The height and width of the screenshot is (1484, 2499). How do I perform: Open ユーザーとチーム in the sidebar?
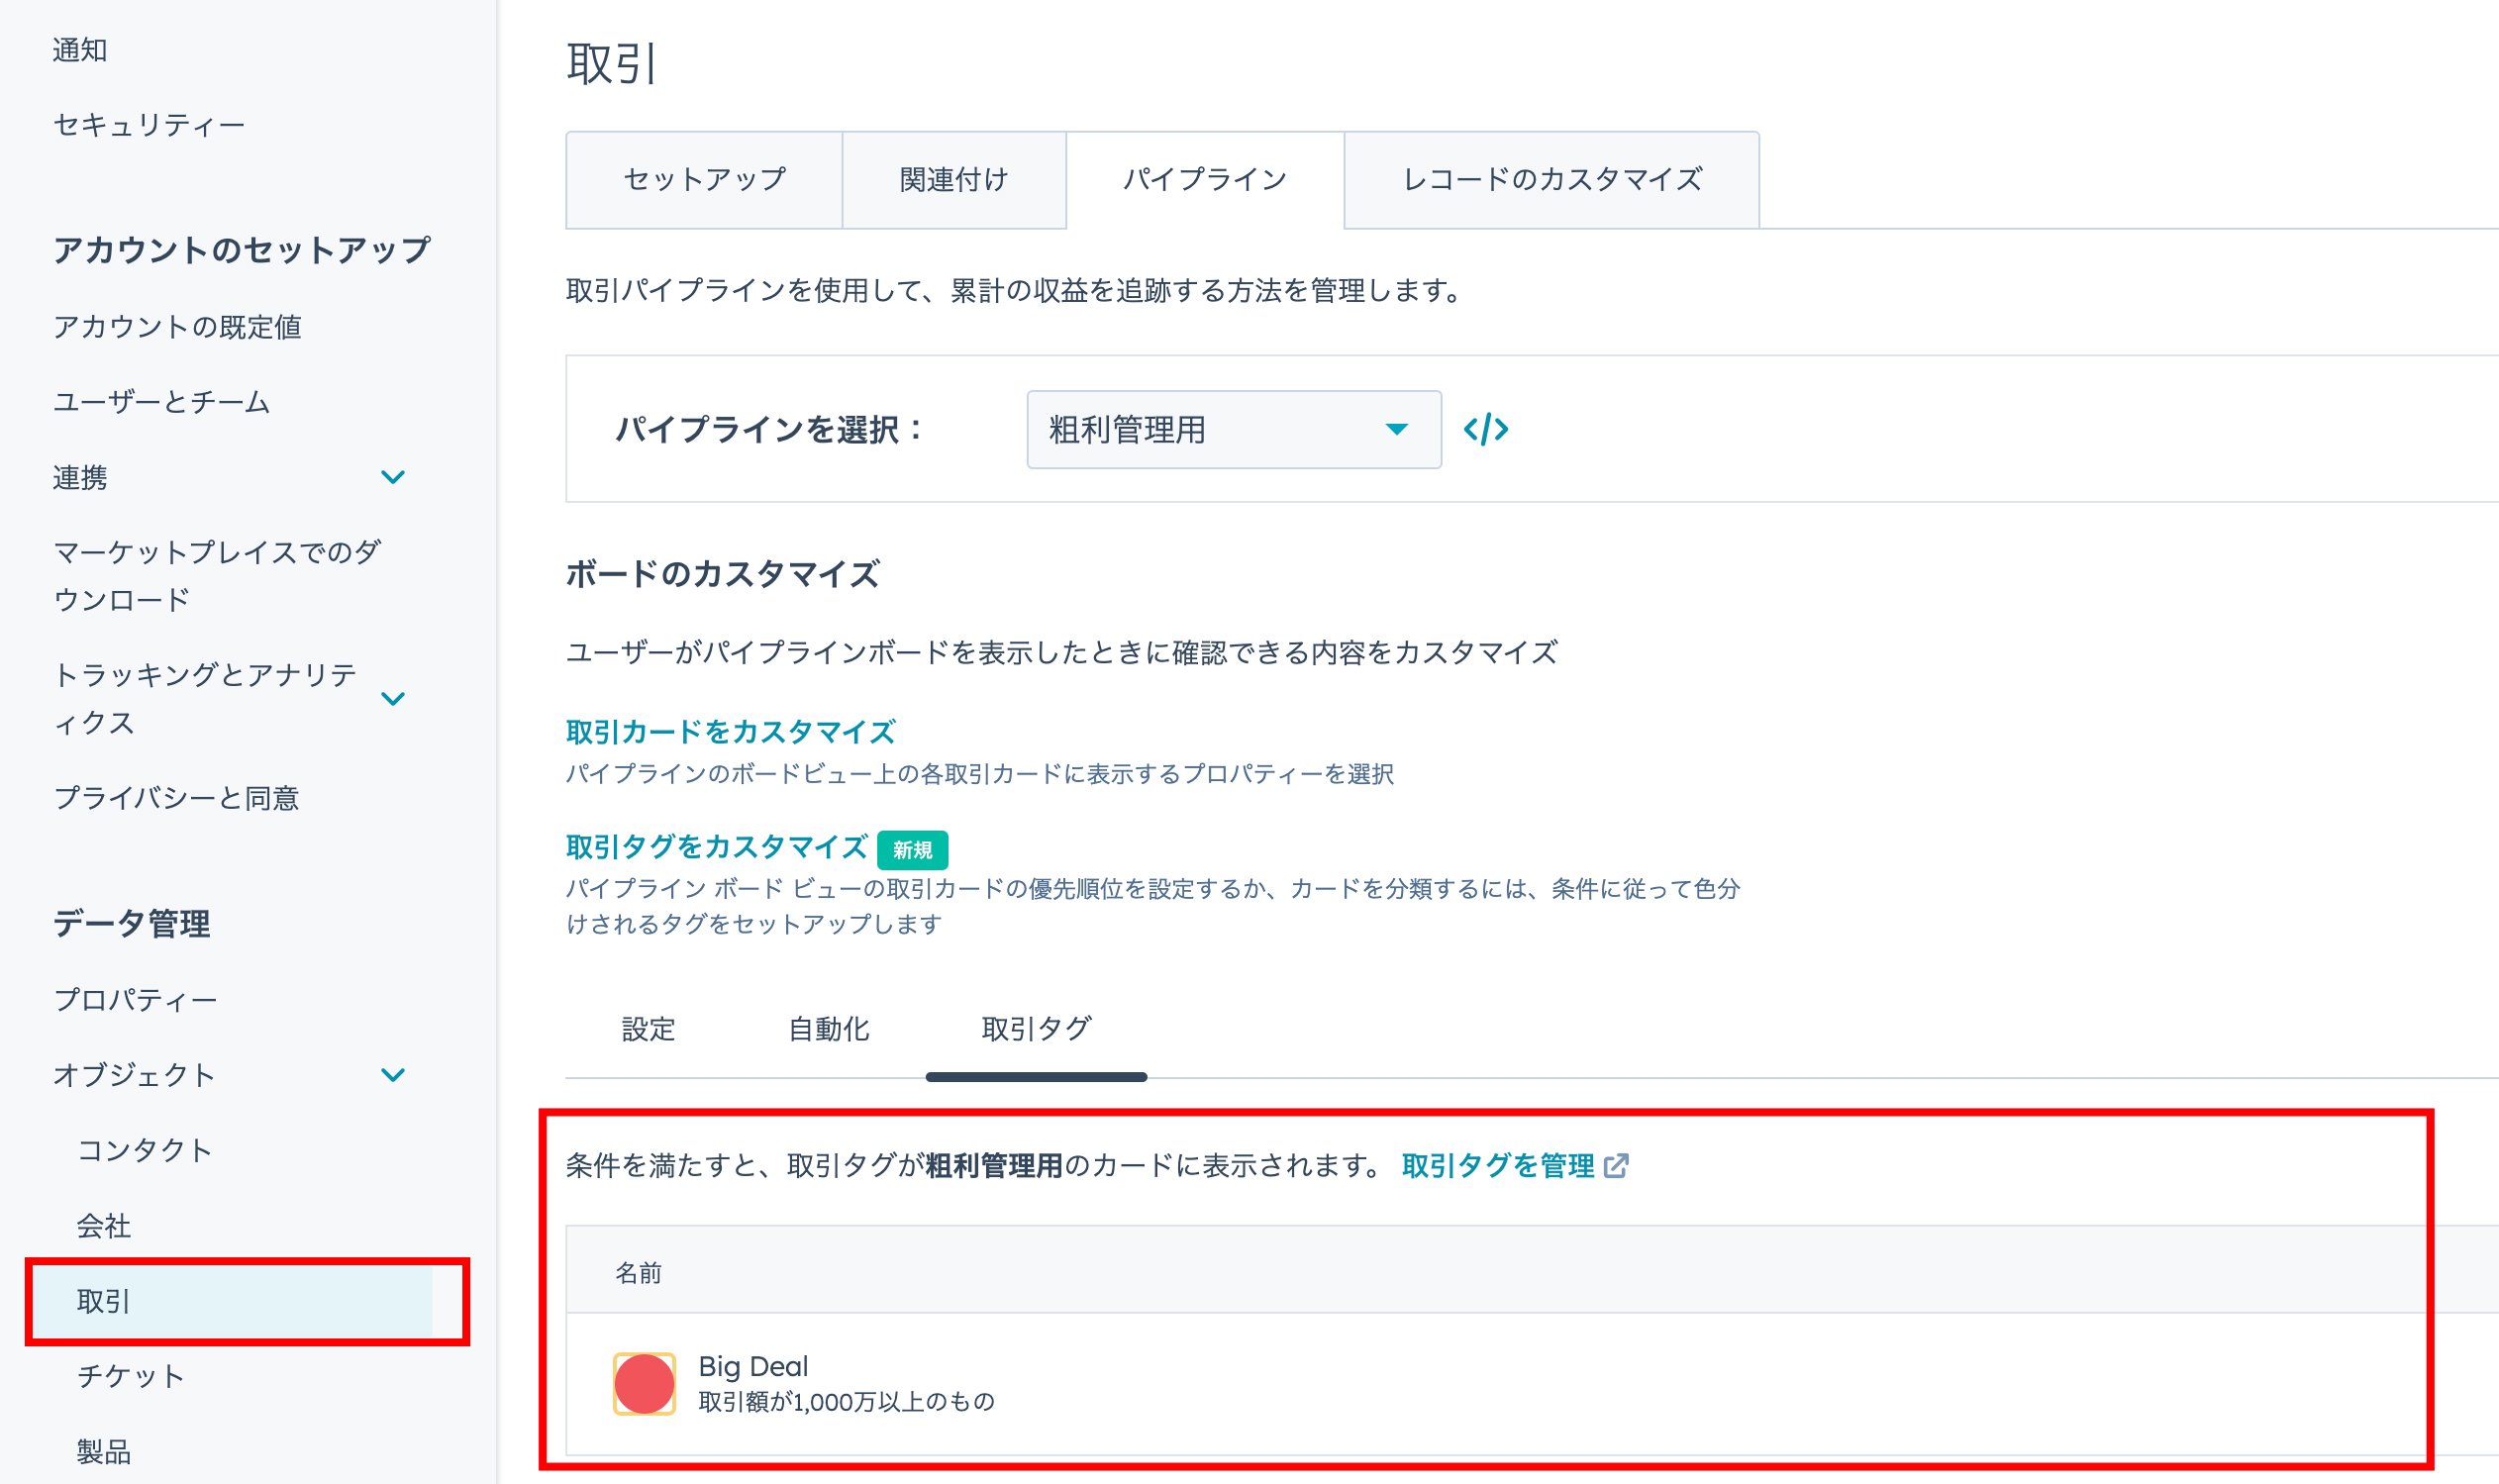pos(162,402)
